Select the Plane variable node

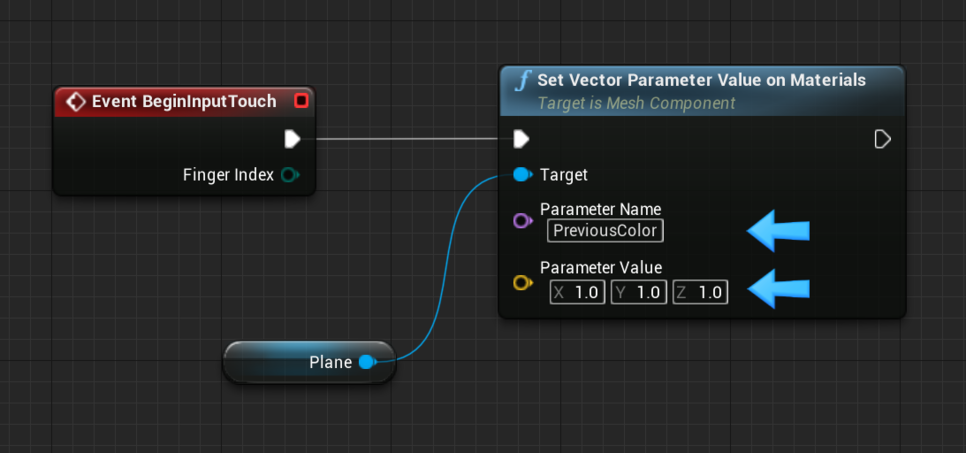tap(309, 362)
